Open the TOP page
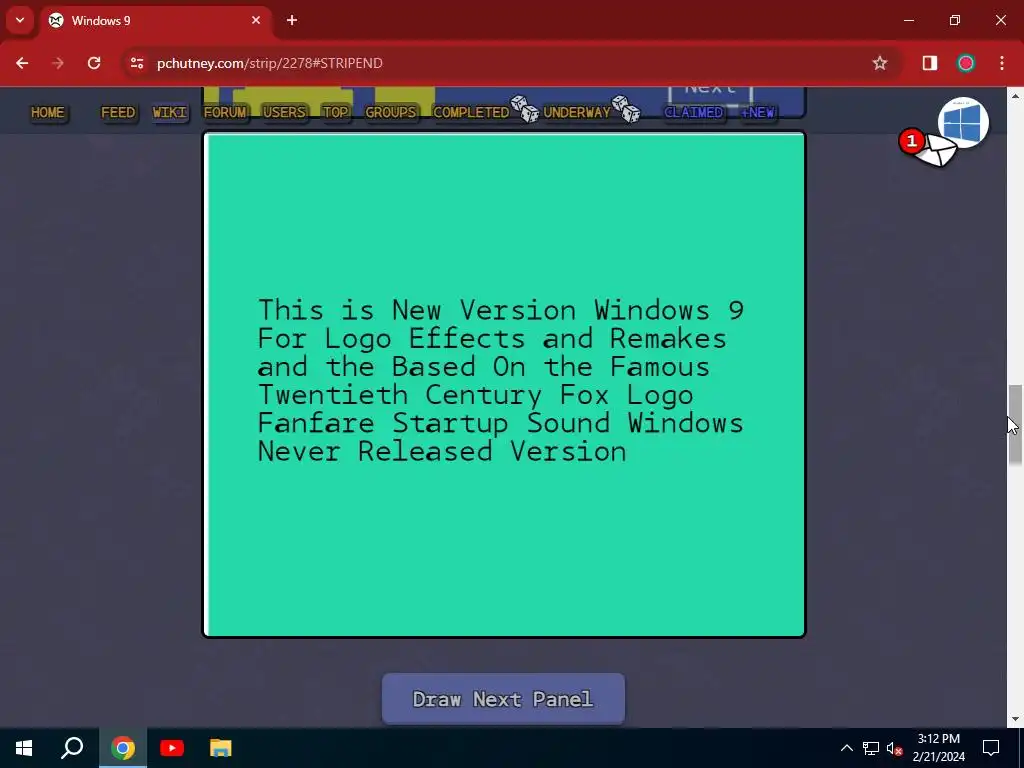The width and height of the screenshot is (1024, 768). click(336, 112)
